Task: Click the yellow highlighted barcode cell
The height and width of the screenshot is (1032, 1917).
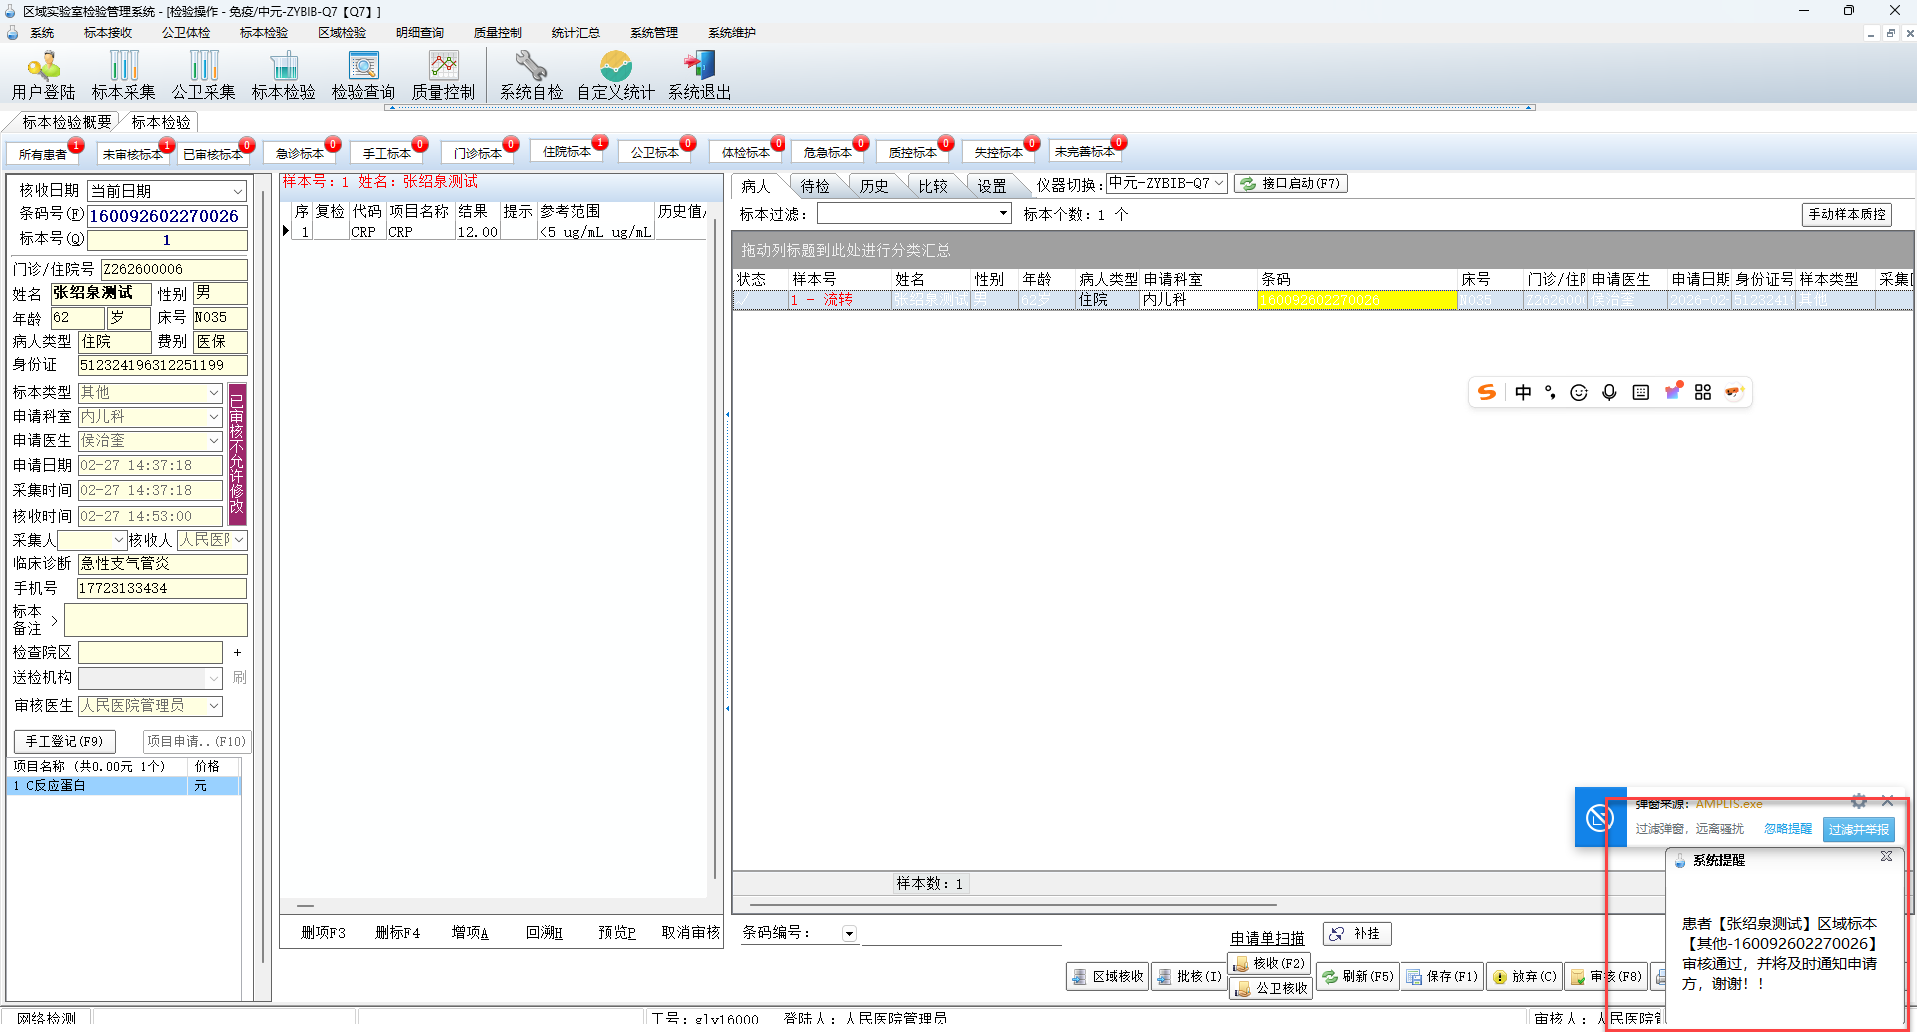Action: click(x=1355, y=300)
